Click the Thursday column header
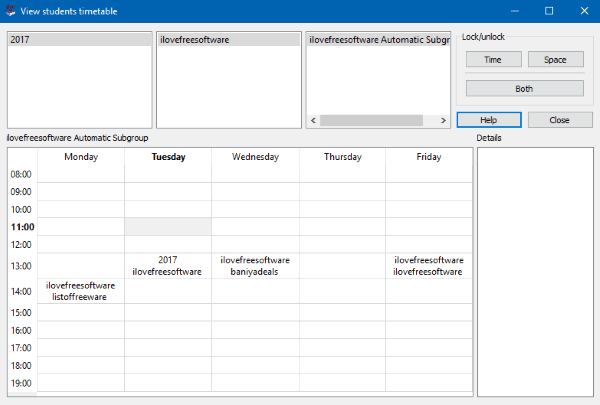600x405 pixels. coord(342,157)
